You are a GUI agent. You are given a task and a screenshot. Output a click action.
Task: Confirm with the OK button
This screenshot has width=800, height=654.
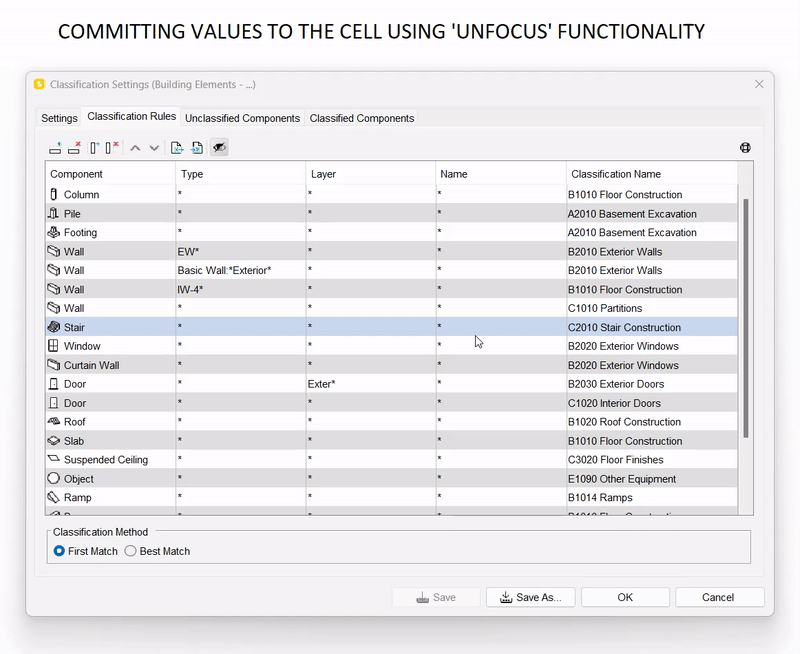625,597
